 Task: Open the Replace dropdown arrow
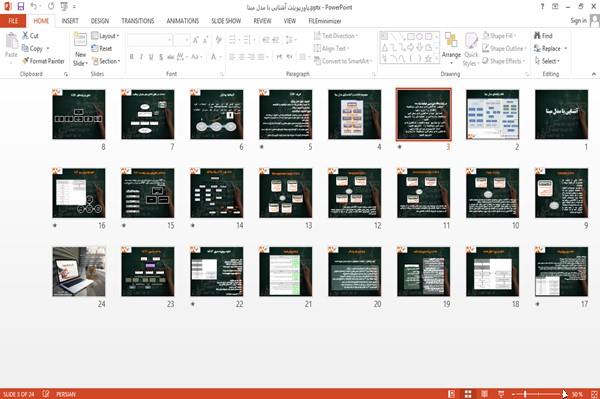click(x=566, y=49)
